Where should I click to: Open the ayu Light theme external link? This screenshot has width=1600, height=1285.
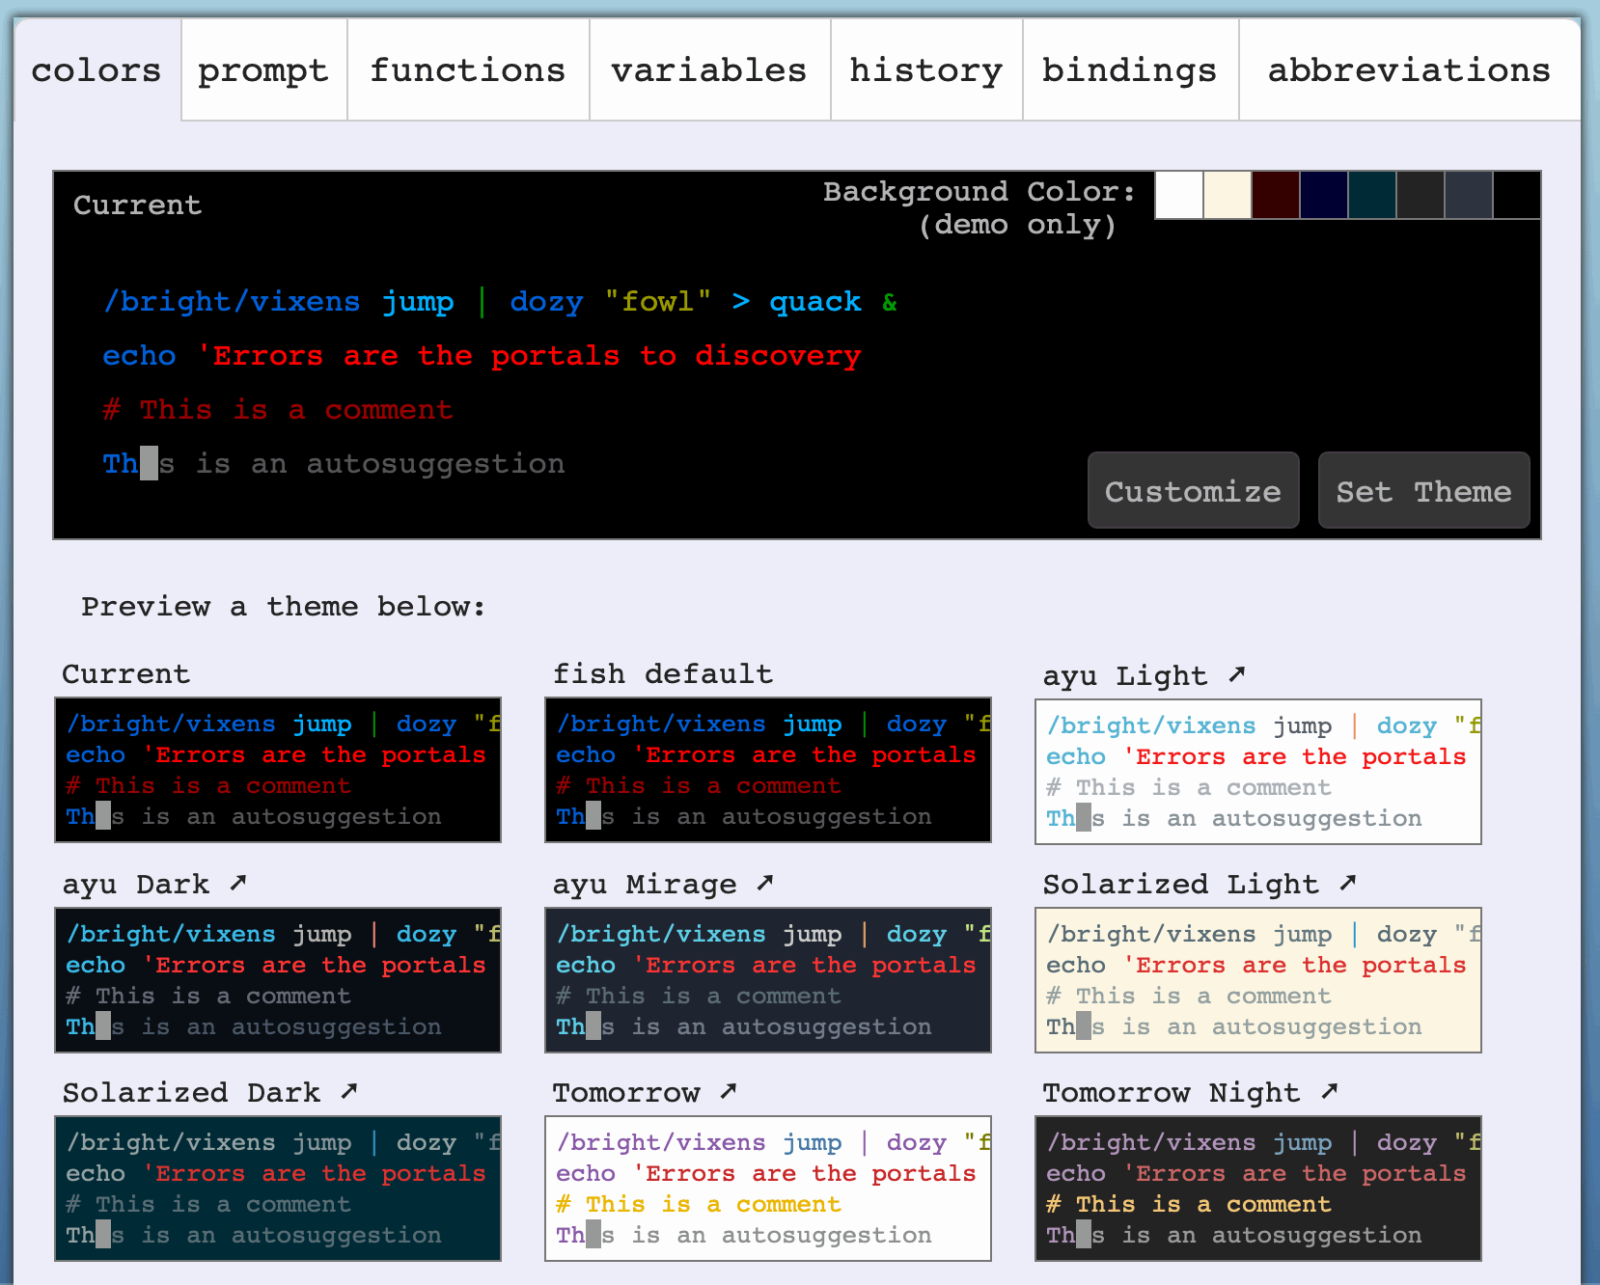pyautogui.click(x=1239, y=674)
